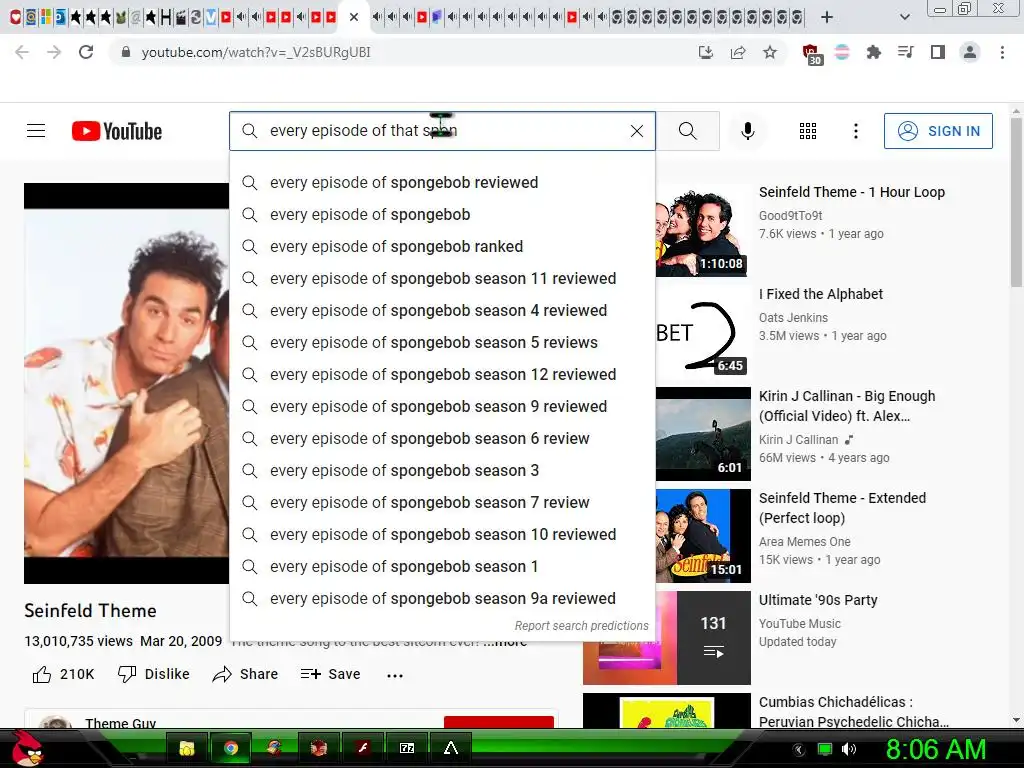Screen dimensions: 1024x768
Task: Click channel name Oats Jenkins
Action: coord(793,317)
